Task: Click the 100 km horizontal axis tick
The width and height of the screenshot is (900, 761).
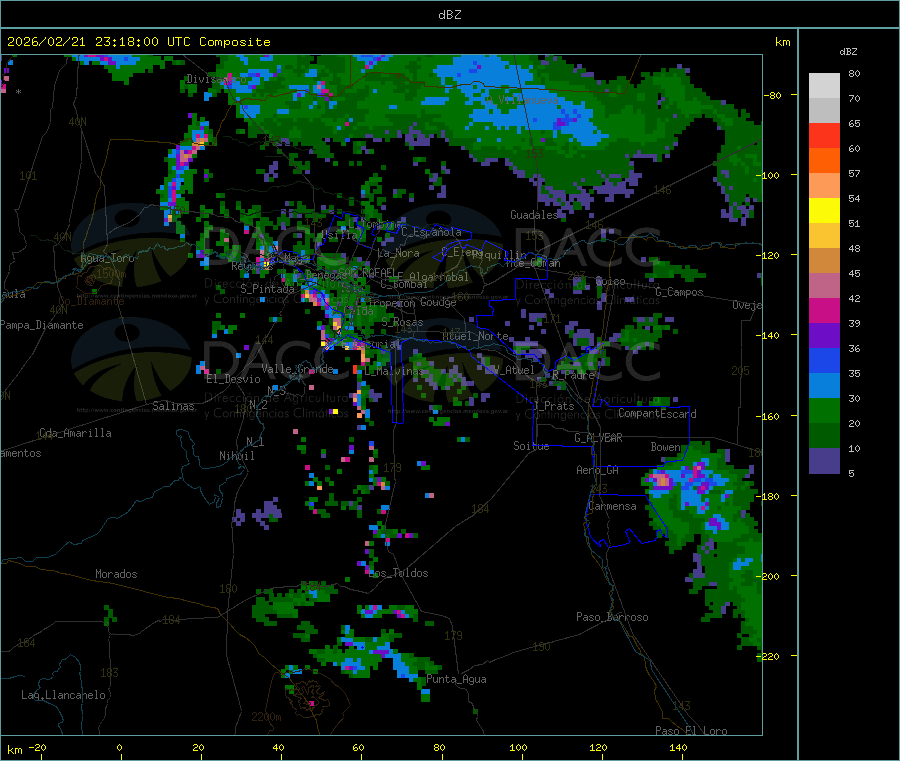Action: pos(518,747)
